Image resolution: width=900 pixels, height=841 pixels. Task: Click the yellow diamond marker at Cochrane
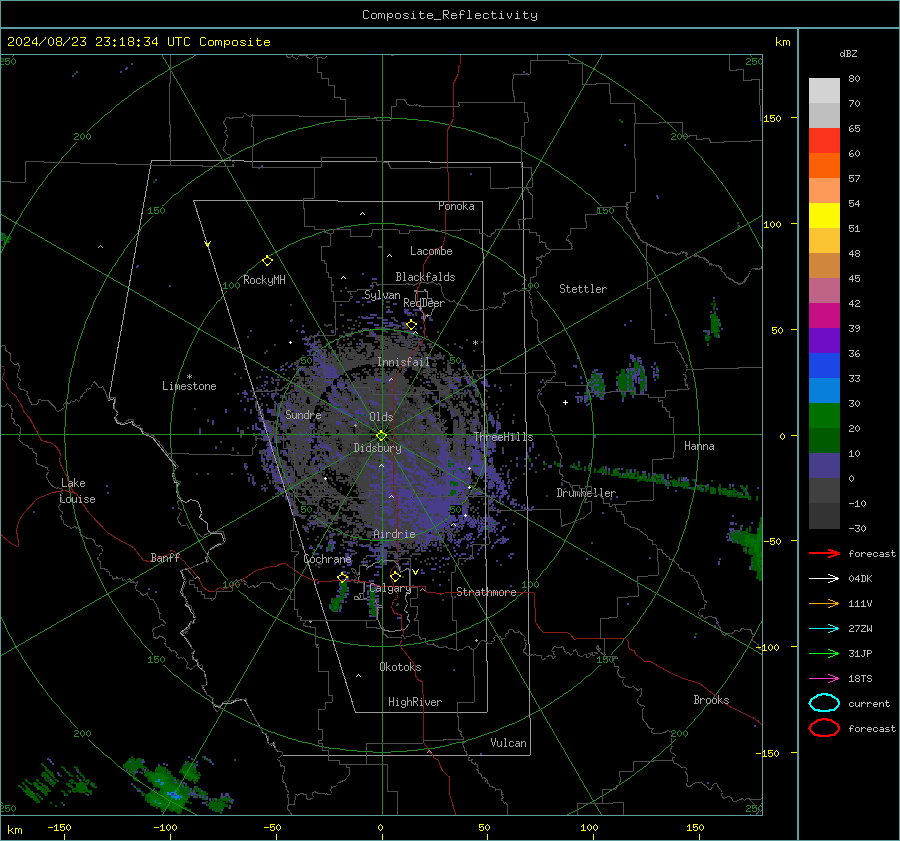pyautogui.click(x=343, y=577)
